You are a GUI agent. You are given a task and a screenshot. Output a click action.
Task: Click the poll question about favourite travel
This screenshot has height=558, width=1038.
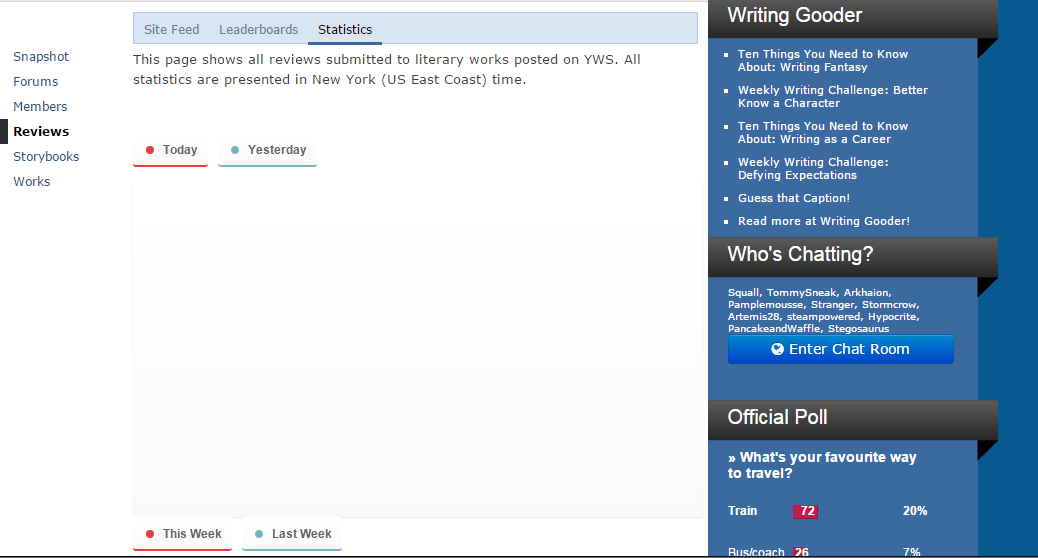click(822, 465)
